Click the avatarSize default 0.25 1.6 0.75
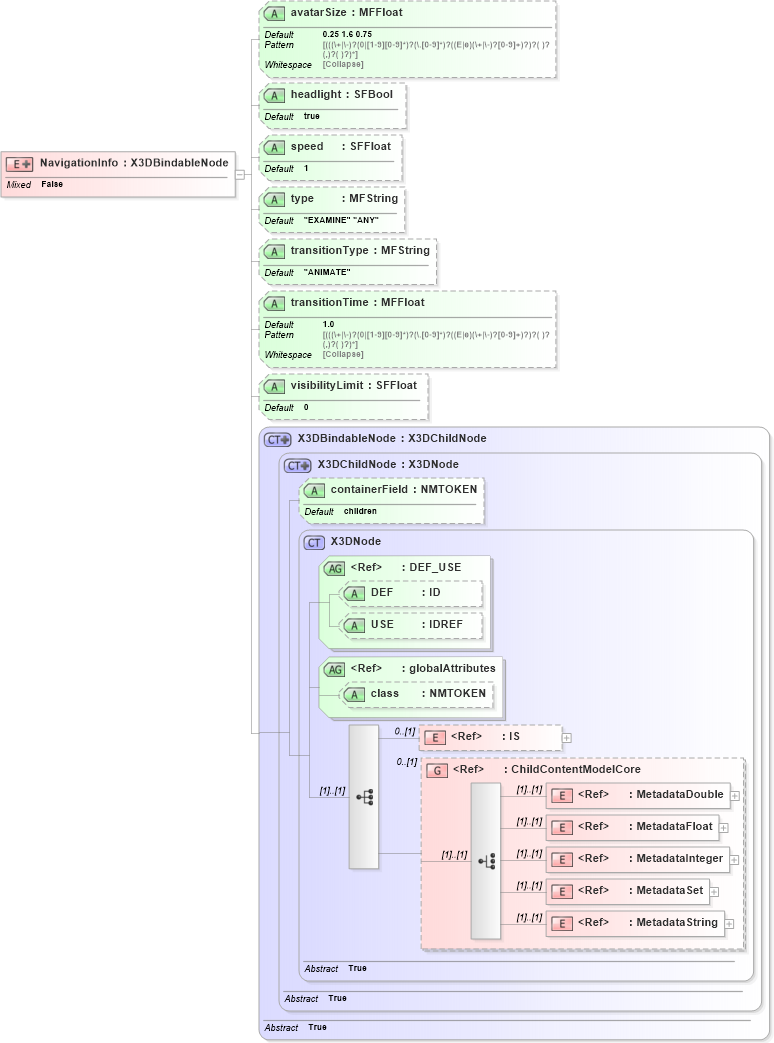774x1043 pixels. coord(347,34)
